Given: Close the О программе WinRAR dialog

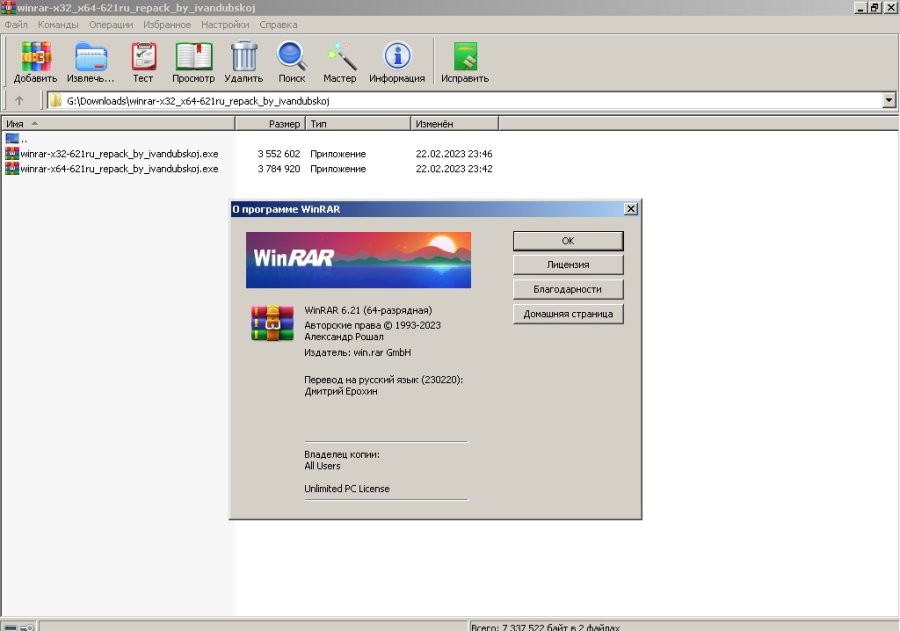Looking at the screenshot, I should (630, 209).
